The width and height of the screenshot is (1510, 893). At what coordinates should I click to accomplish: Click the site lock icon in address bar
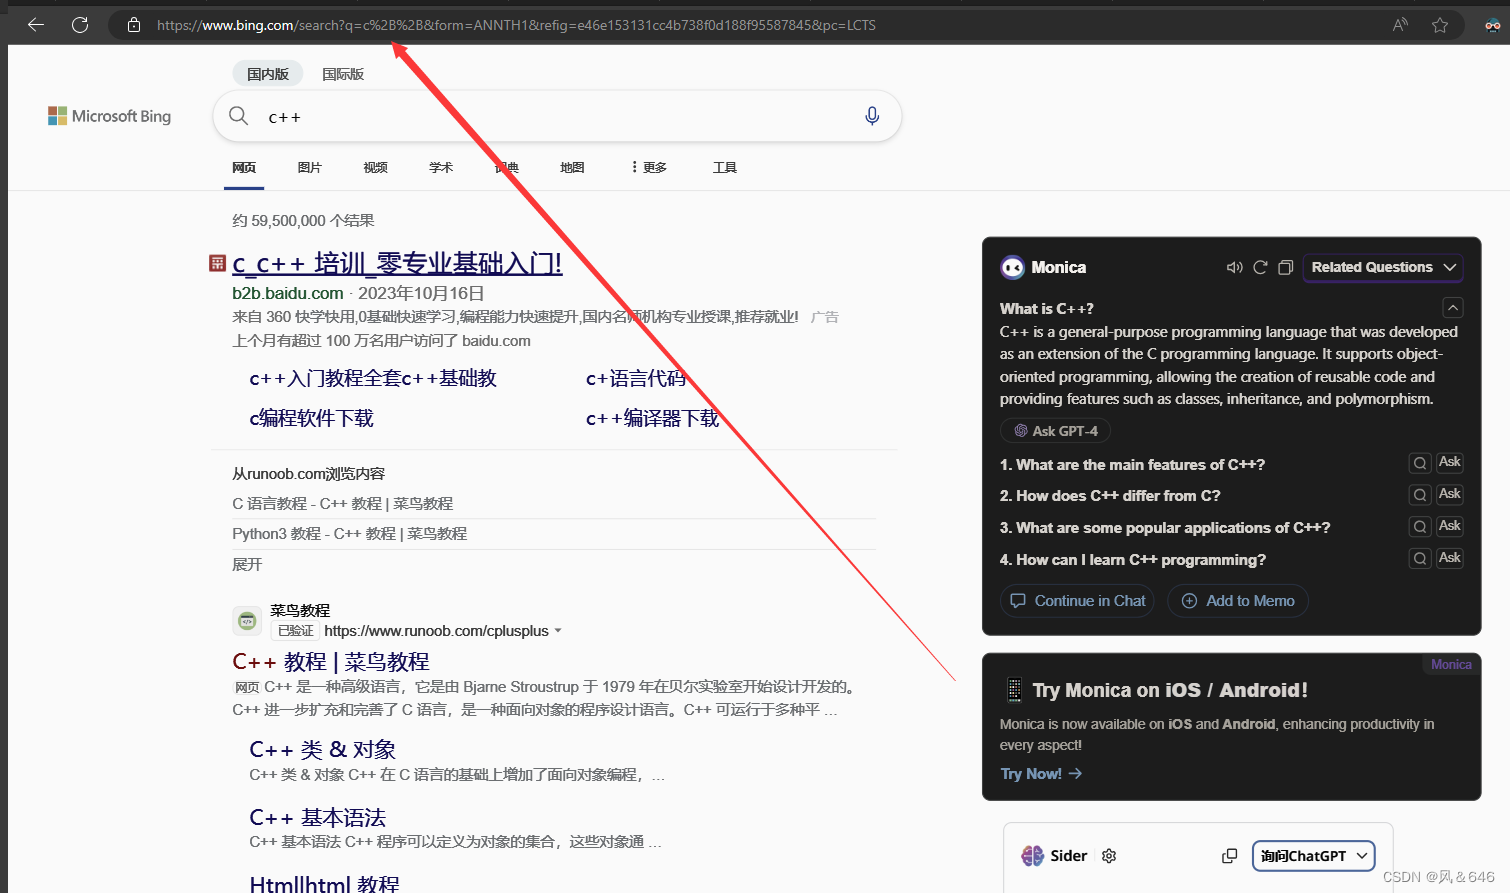click(x=133, y=25)
